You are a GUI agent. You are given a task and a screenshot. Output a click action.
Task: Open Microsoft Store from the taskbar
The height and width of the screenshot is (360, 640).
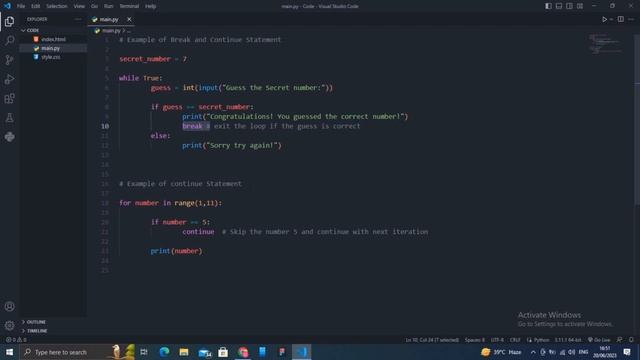point(223,352)
